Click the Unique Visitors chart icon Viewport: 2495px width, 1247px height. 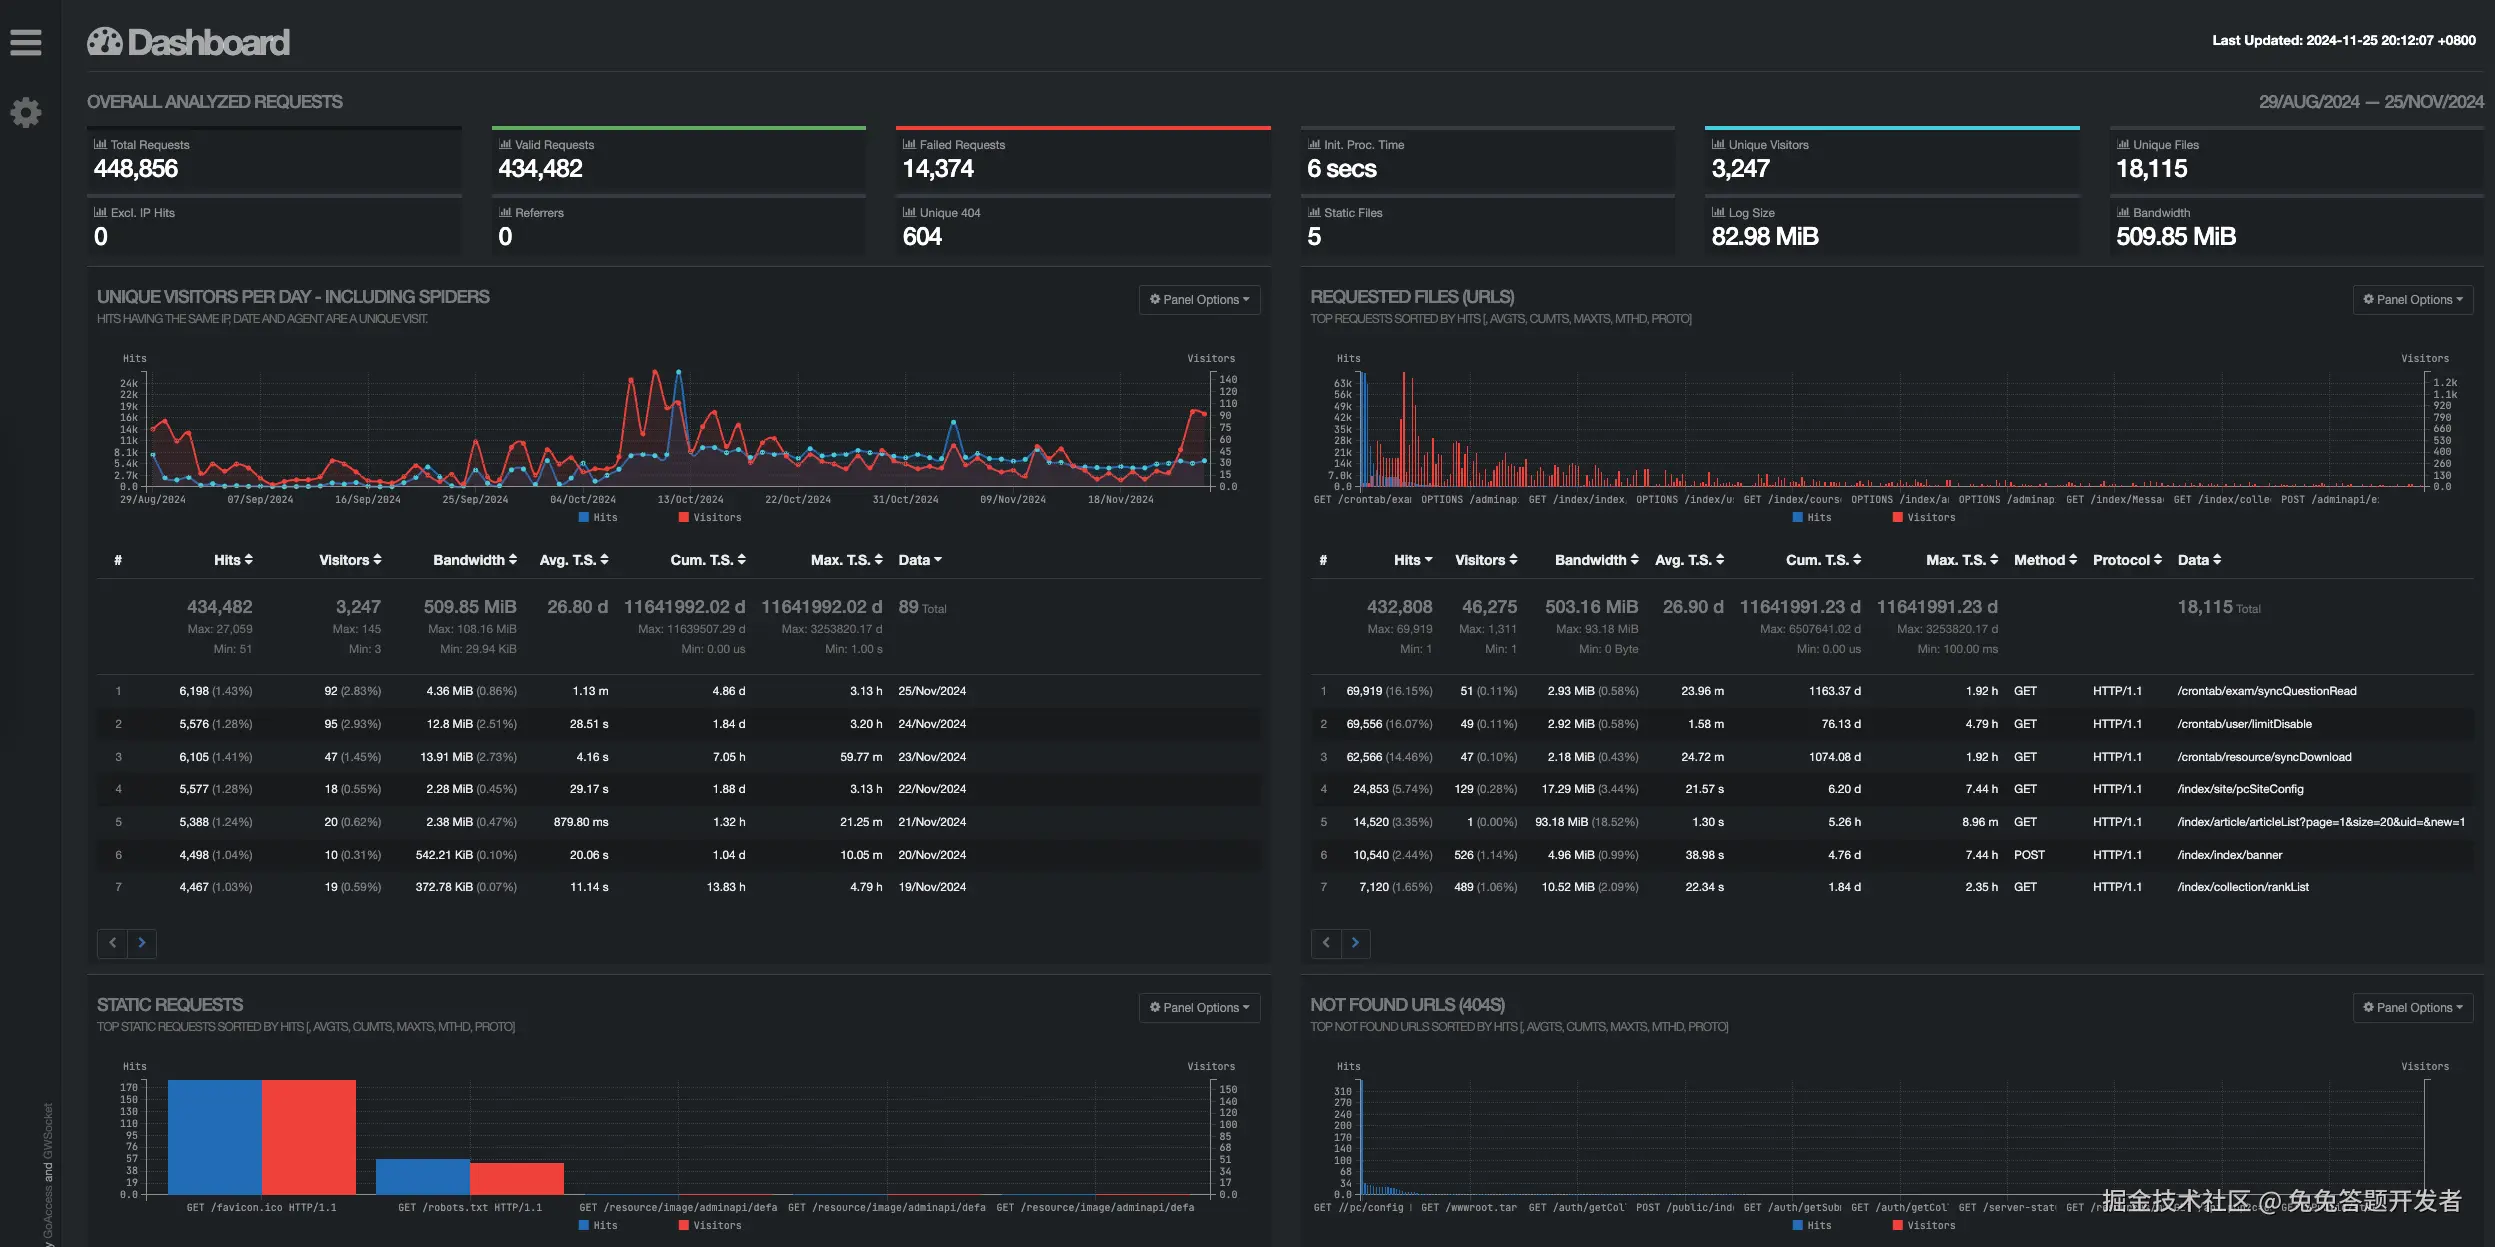point(1718,145)
